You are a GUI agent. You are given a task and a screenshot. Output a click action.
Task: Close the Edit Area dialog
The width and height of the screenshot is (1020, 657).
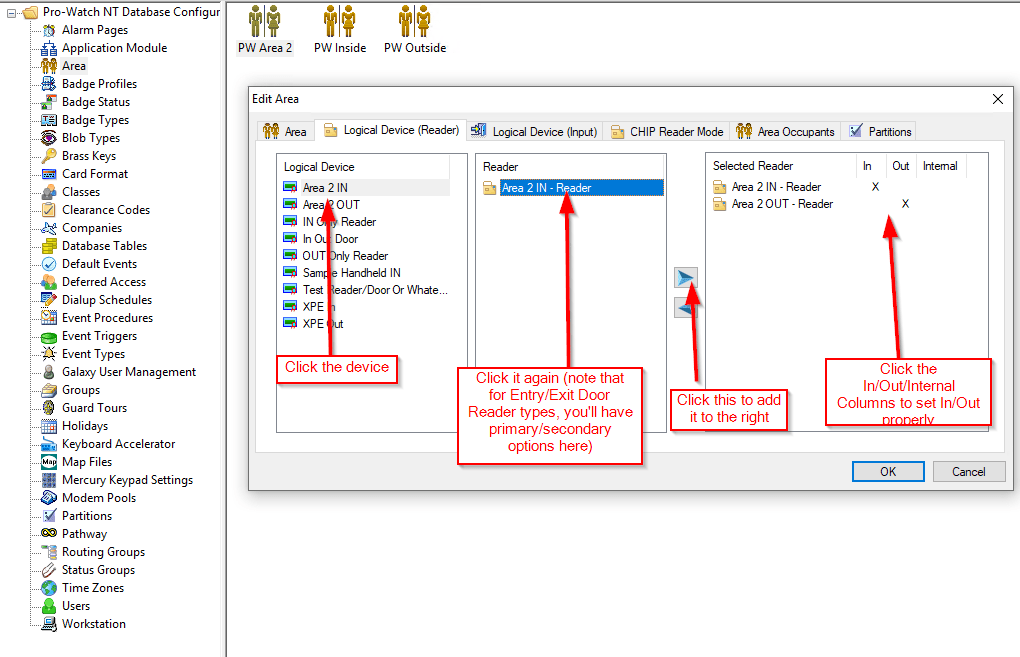(x=997, y=99)
